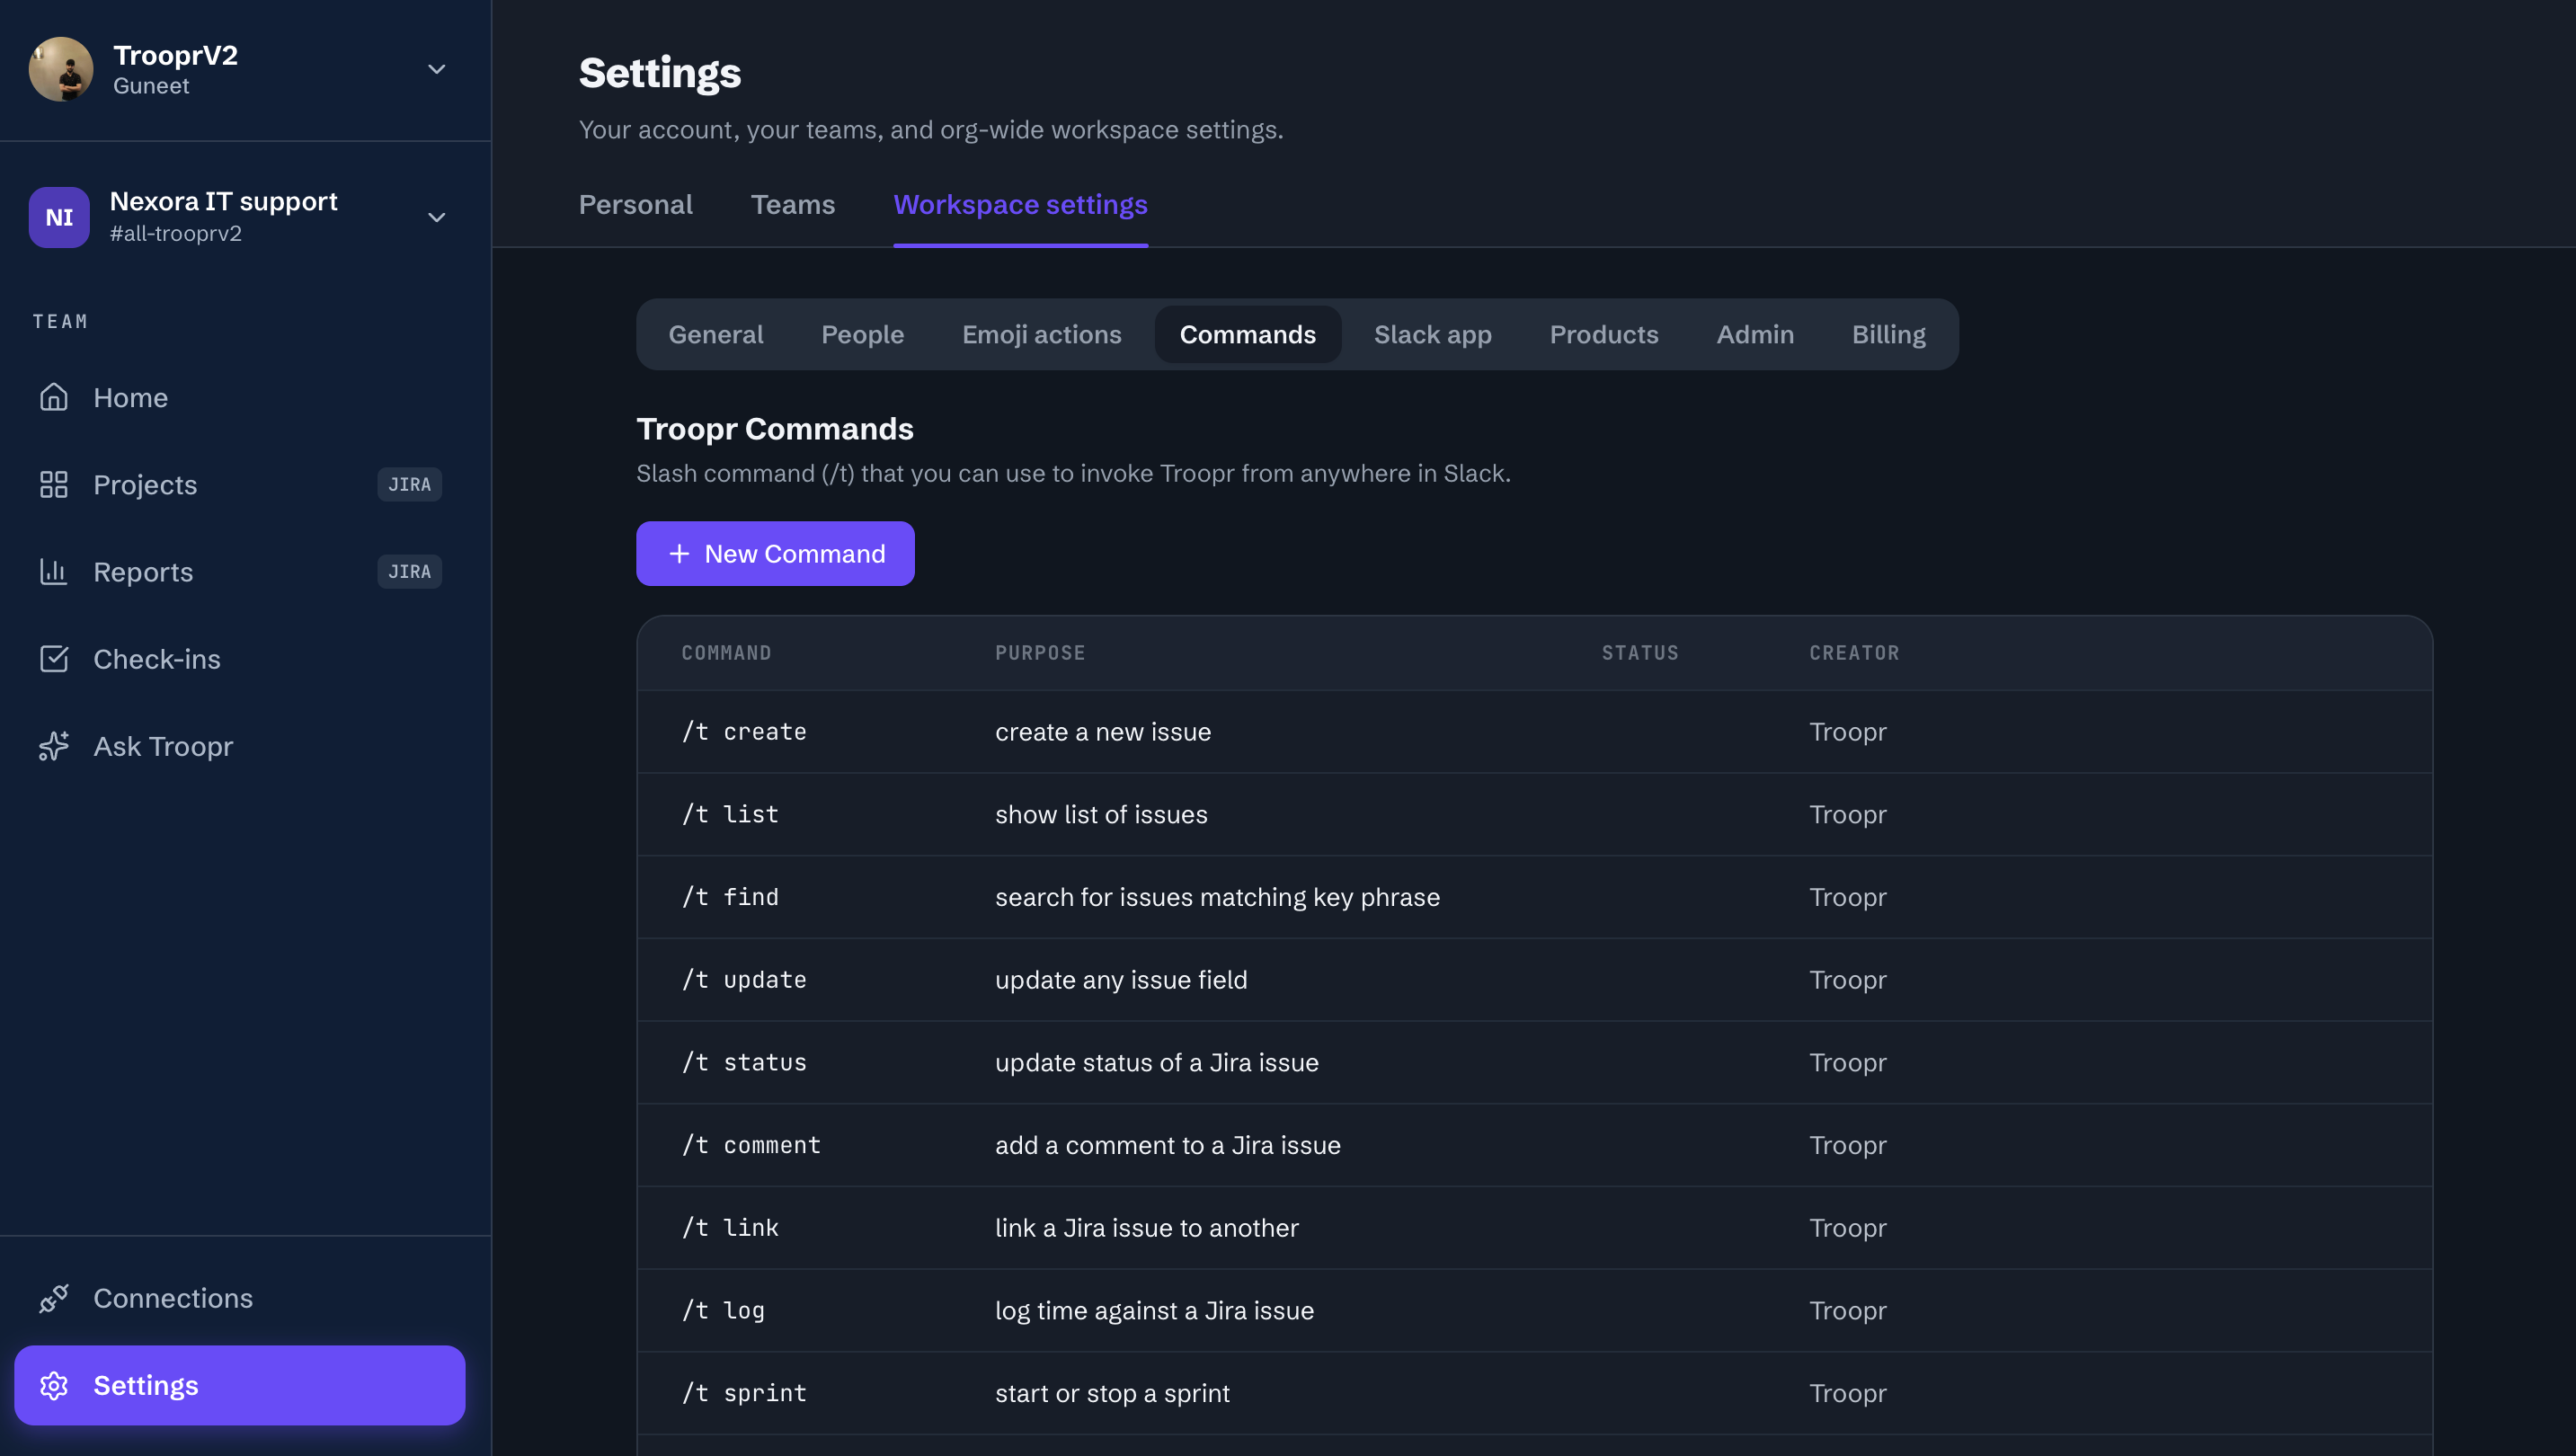Select the Commands sub-tab
The height and width of the screenshot is (1456, 2576).
1247,334
